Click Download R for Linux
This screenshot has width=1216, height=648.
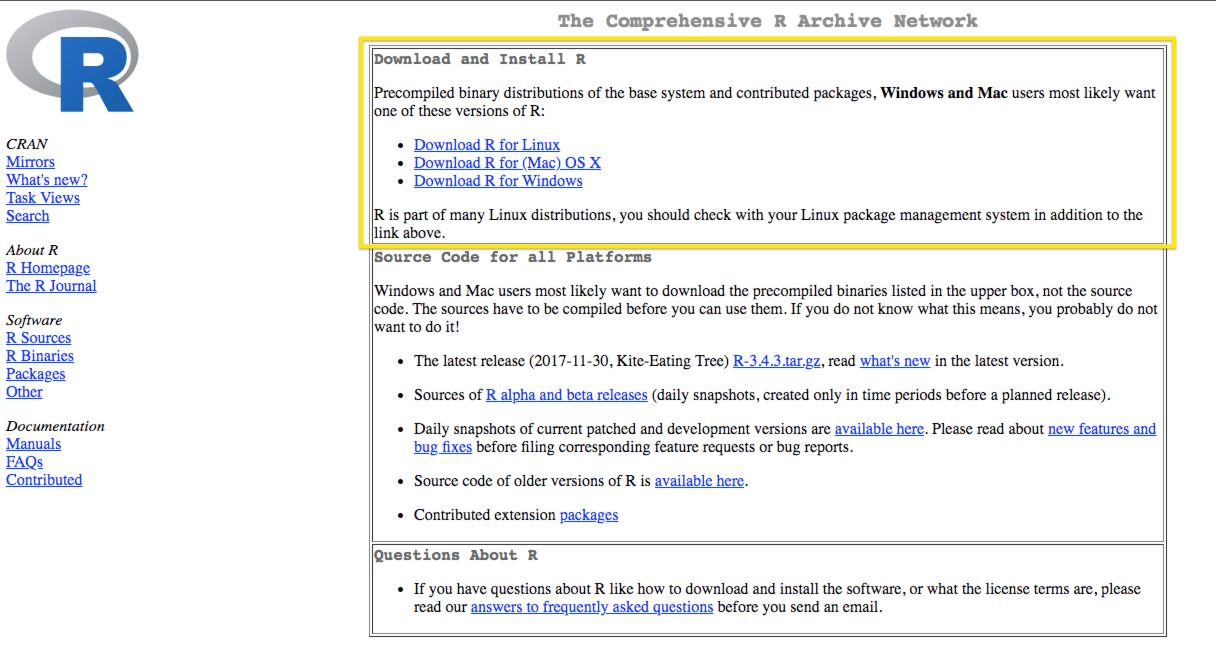pos(487,145)
